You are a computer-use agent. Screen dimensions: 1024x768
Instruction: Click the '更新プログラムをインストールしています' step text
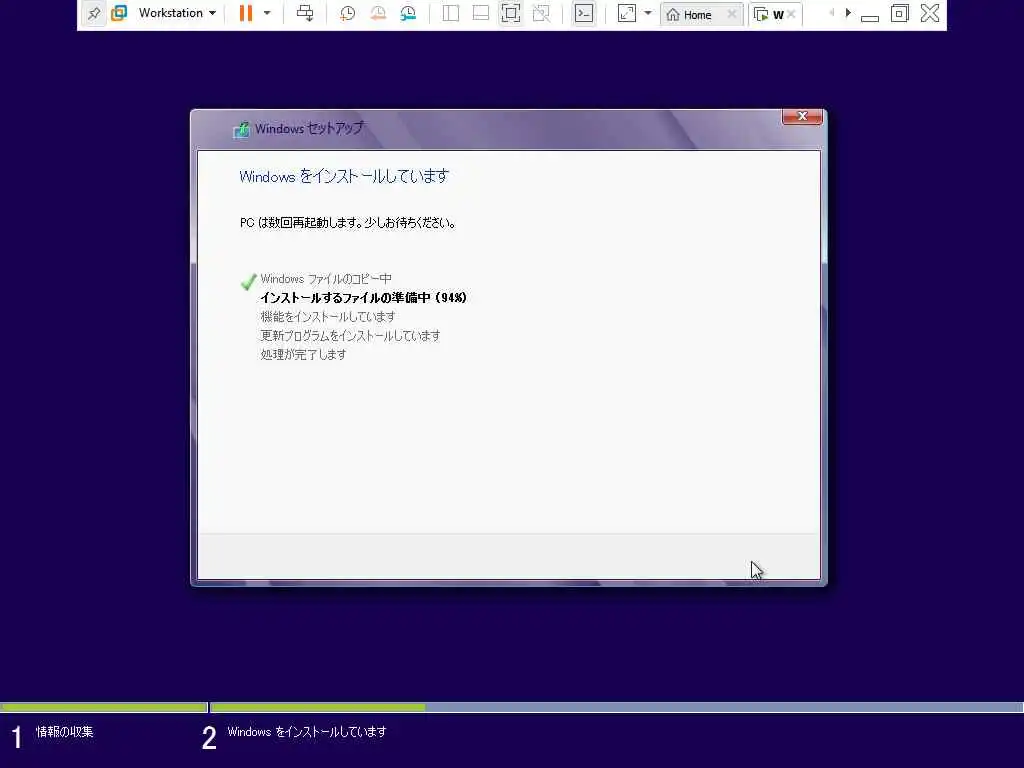(x=350, y=336)
